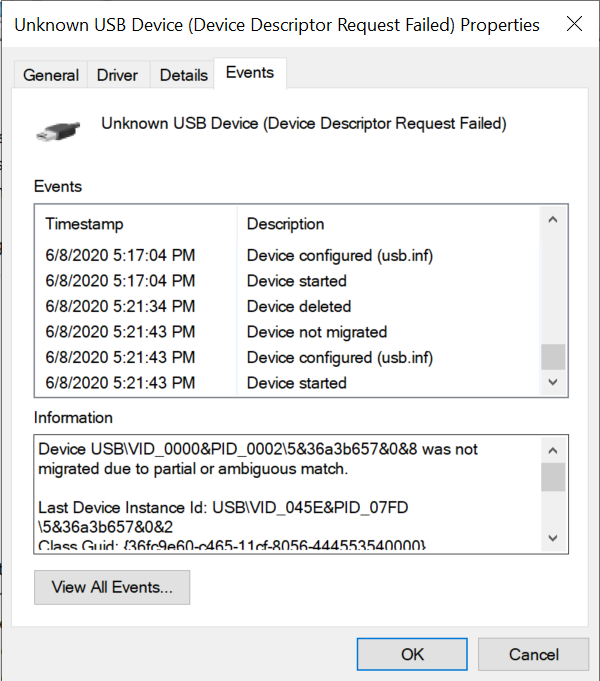The height and width of the screenshot is (681, 600).
Task: Select the 5:21:43 PM Device started event
Action: click(x=288, y=383)
